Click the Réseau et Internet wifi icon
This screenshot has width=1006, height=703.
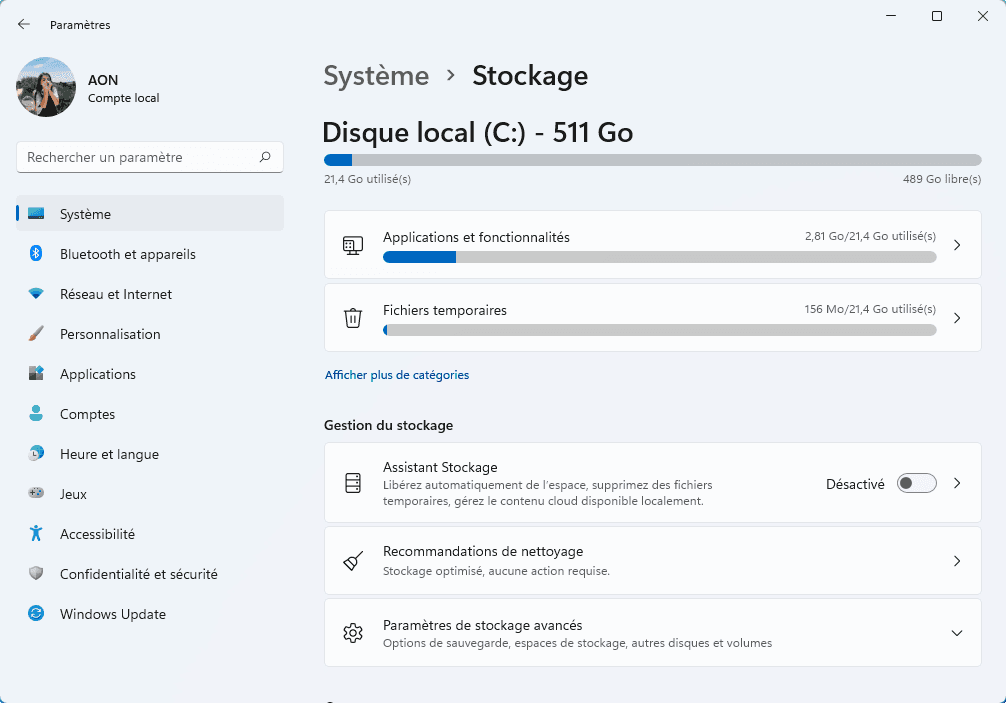(36, 294)
